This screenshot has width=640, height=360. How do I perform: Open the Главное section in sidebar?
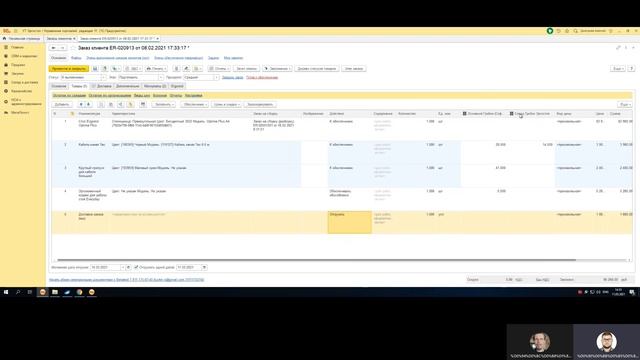(17, 47)
